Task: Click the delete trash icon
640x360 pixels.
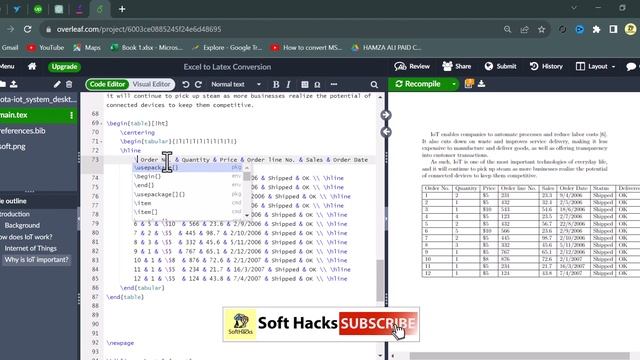Action: click(x=69, y=84)
